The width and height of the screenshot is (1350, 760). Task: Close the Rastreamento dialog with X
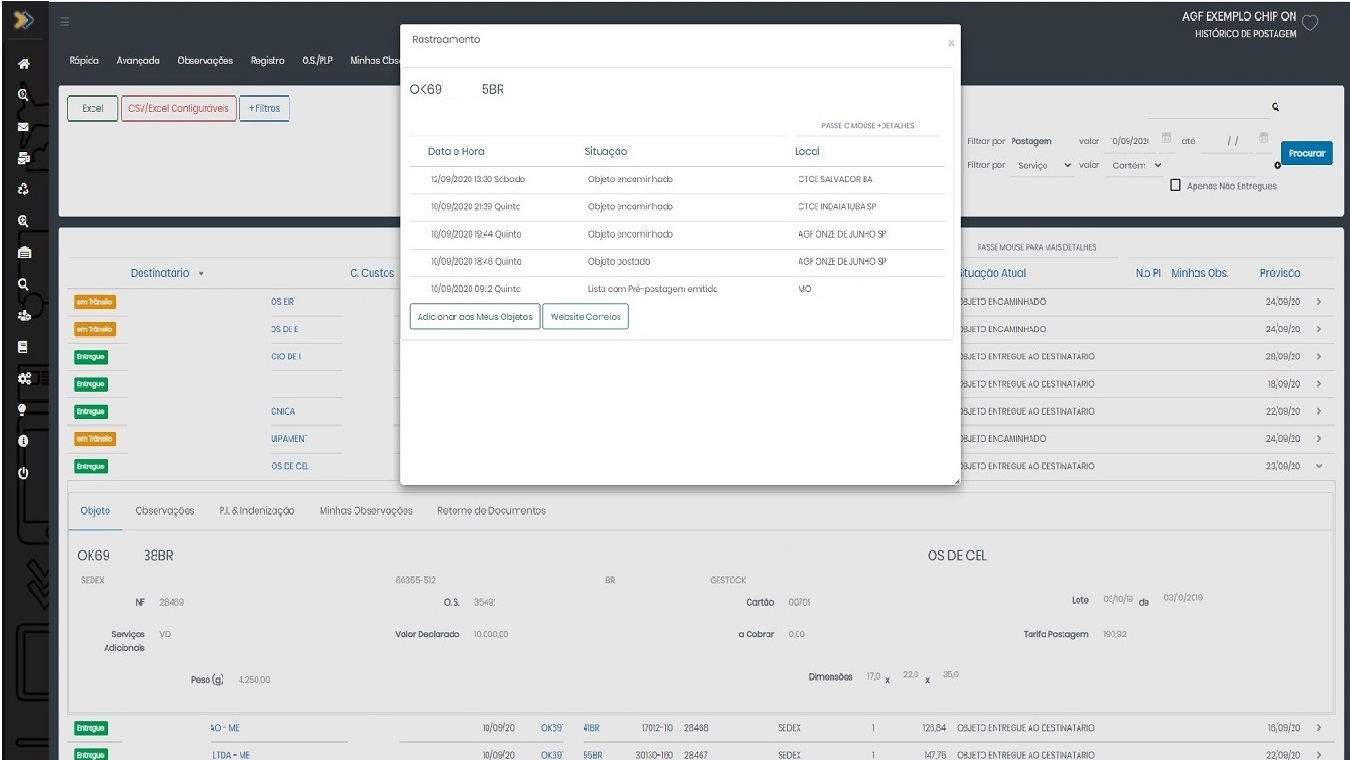click(x=951, y=43)
